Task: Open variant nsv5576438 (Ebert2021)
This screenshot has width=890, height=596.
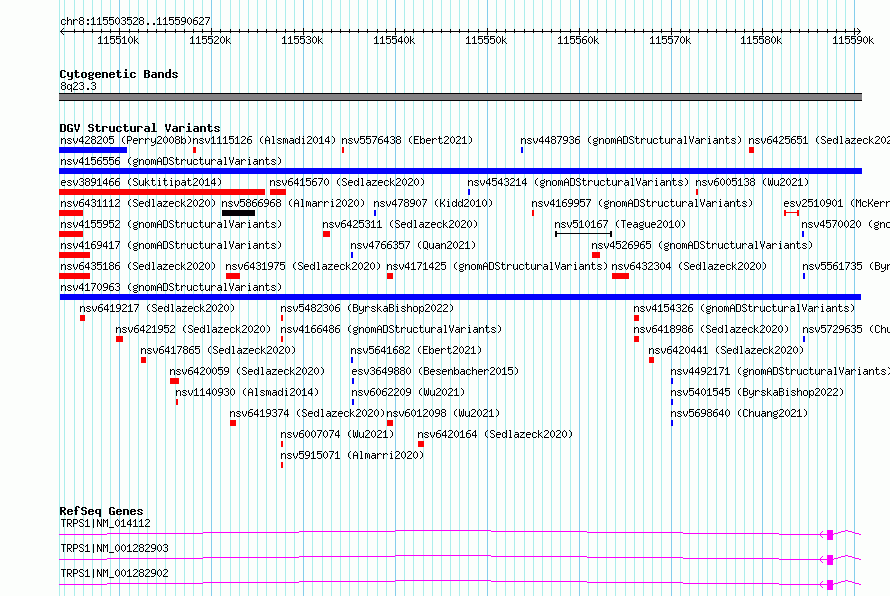Action: coord(407,140)
